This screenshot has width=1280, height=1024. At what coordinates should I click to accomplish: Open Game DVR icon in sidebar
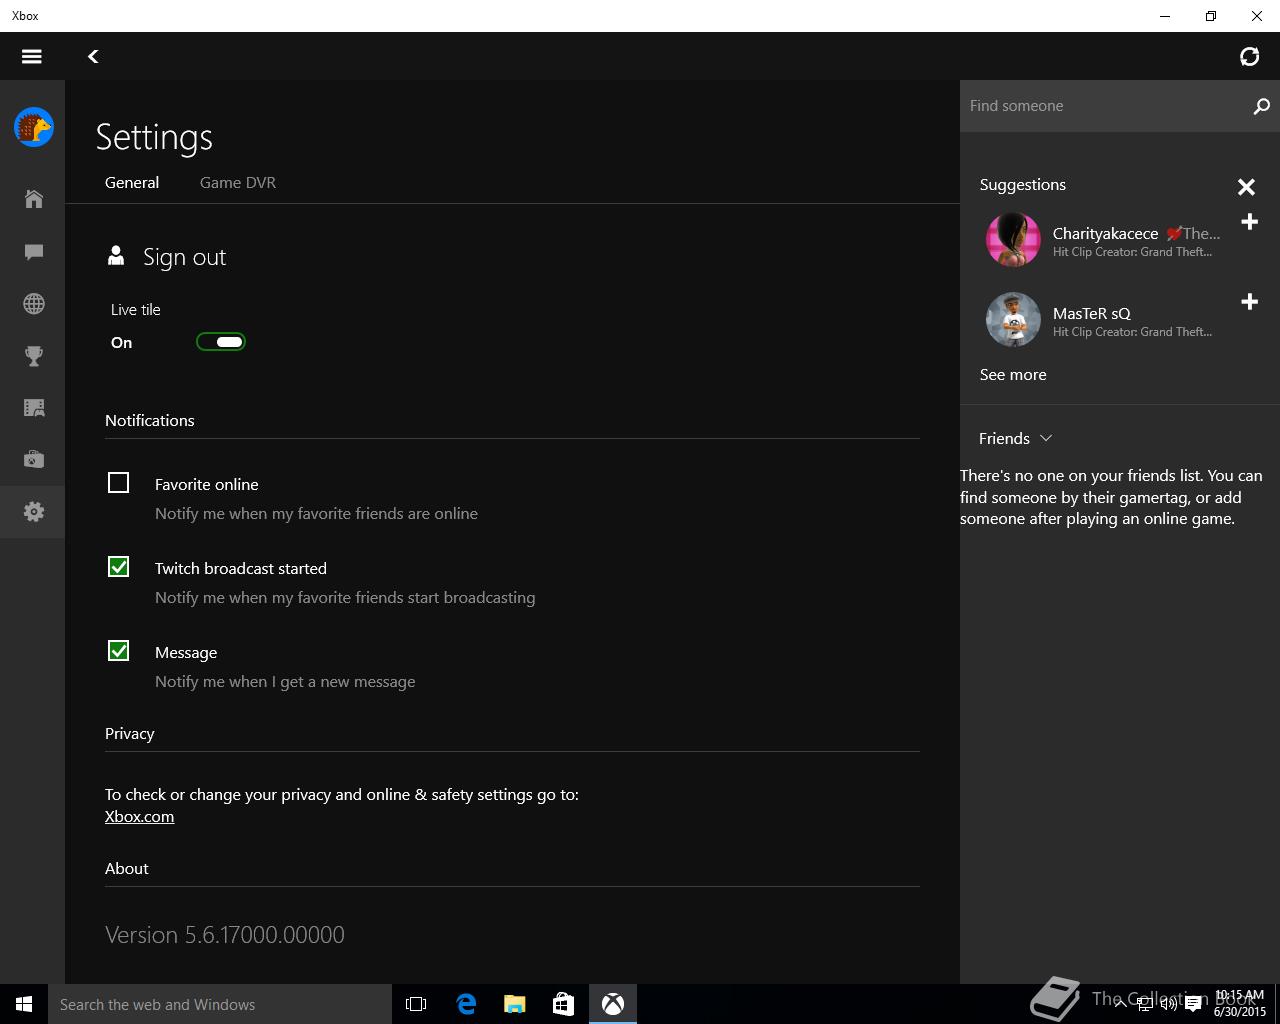34,408
